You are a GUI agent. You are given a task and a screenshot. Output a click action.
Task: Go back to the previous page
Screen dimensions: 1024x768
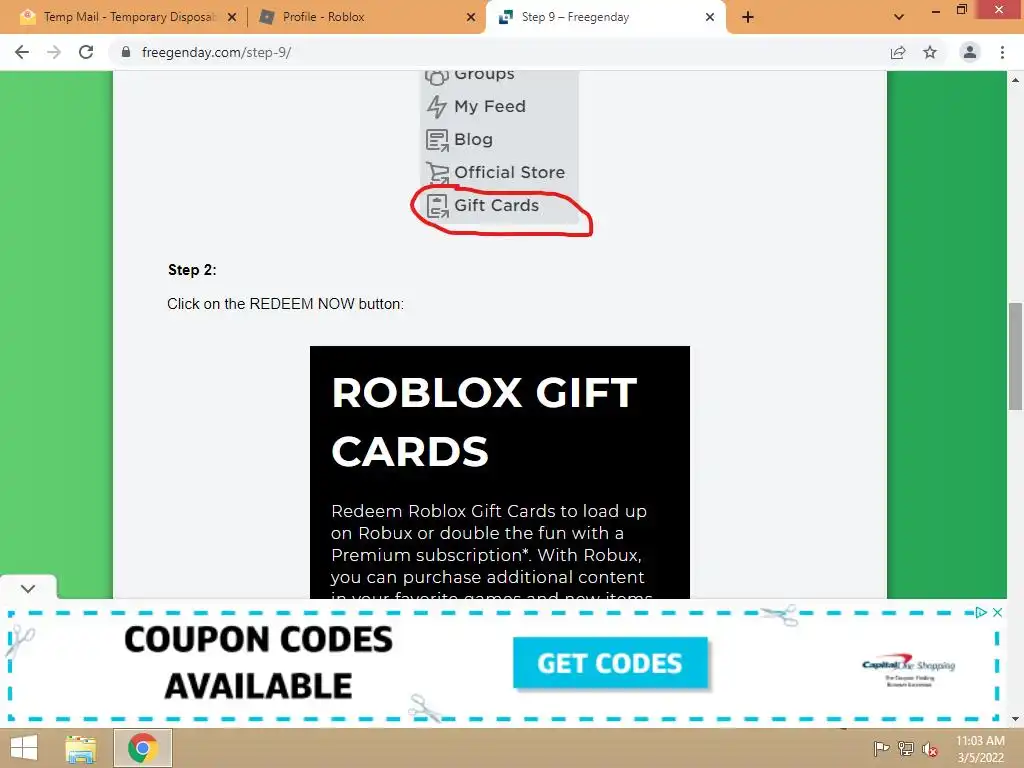(22, 52)
